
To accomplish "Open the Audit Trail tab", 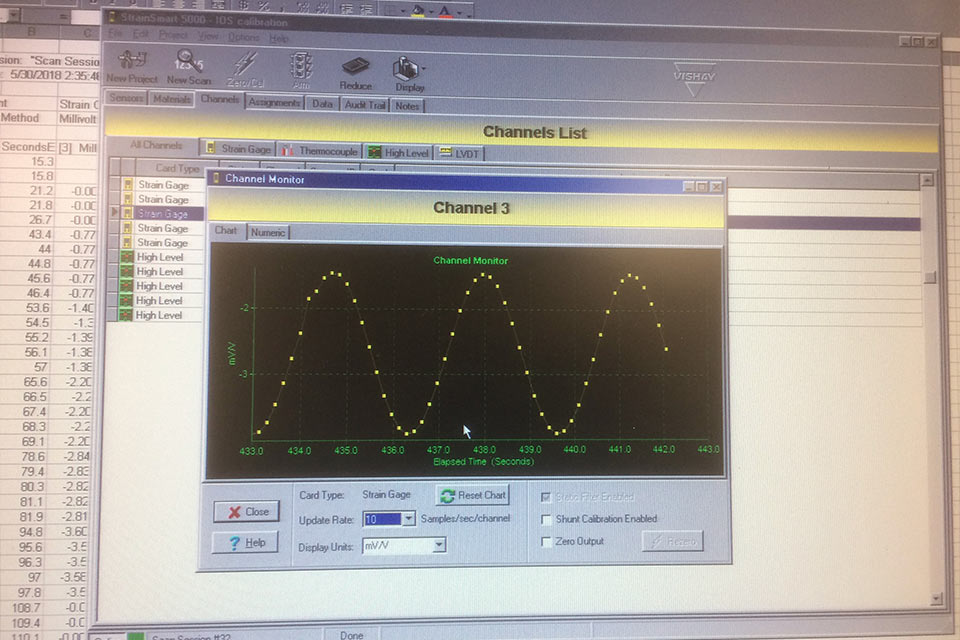I will click(364, 103).
